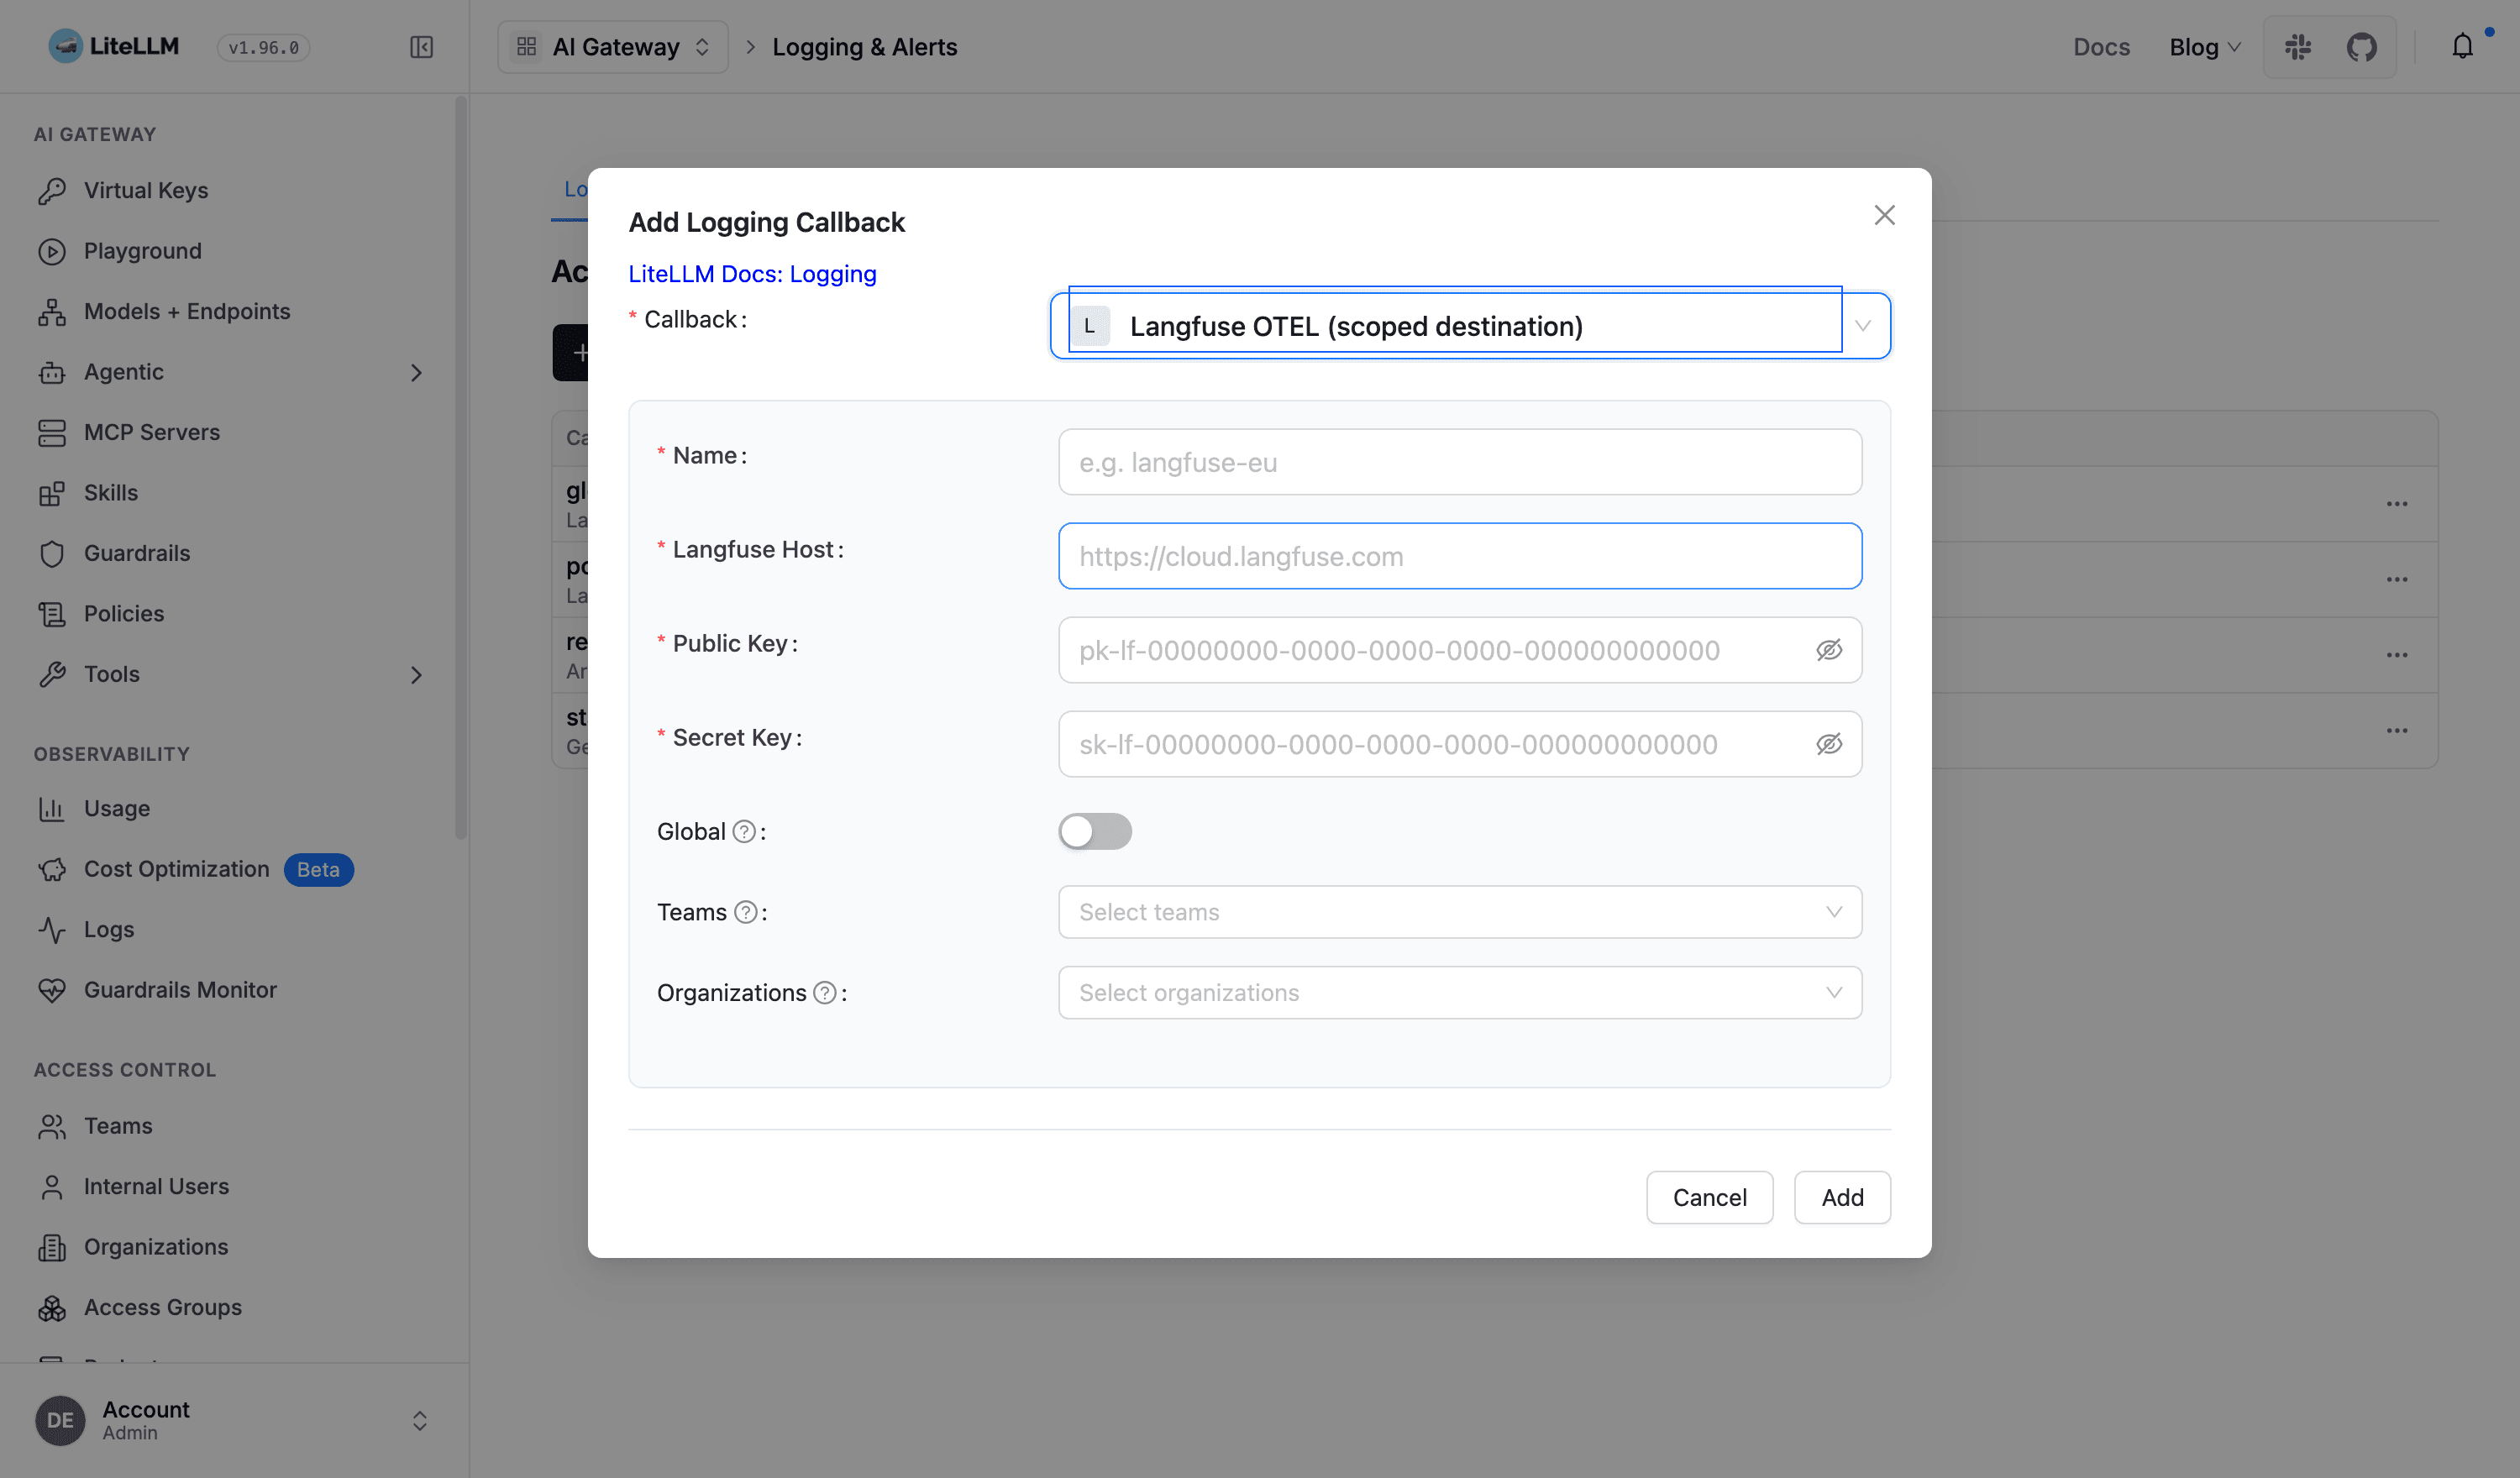Click the Name input field
2520x1478 pixels.
(1460, 462)
